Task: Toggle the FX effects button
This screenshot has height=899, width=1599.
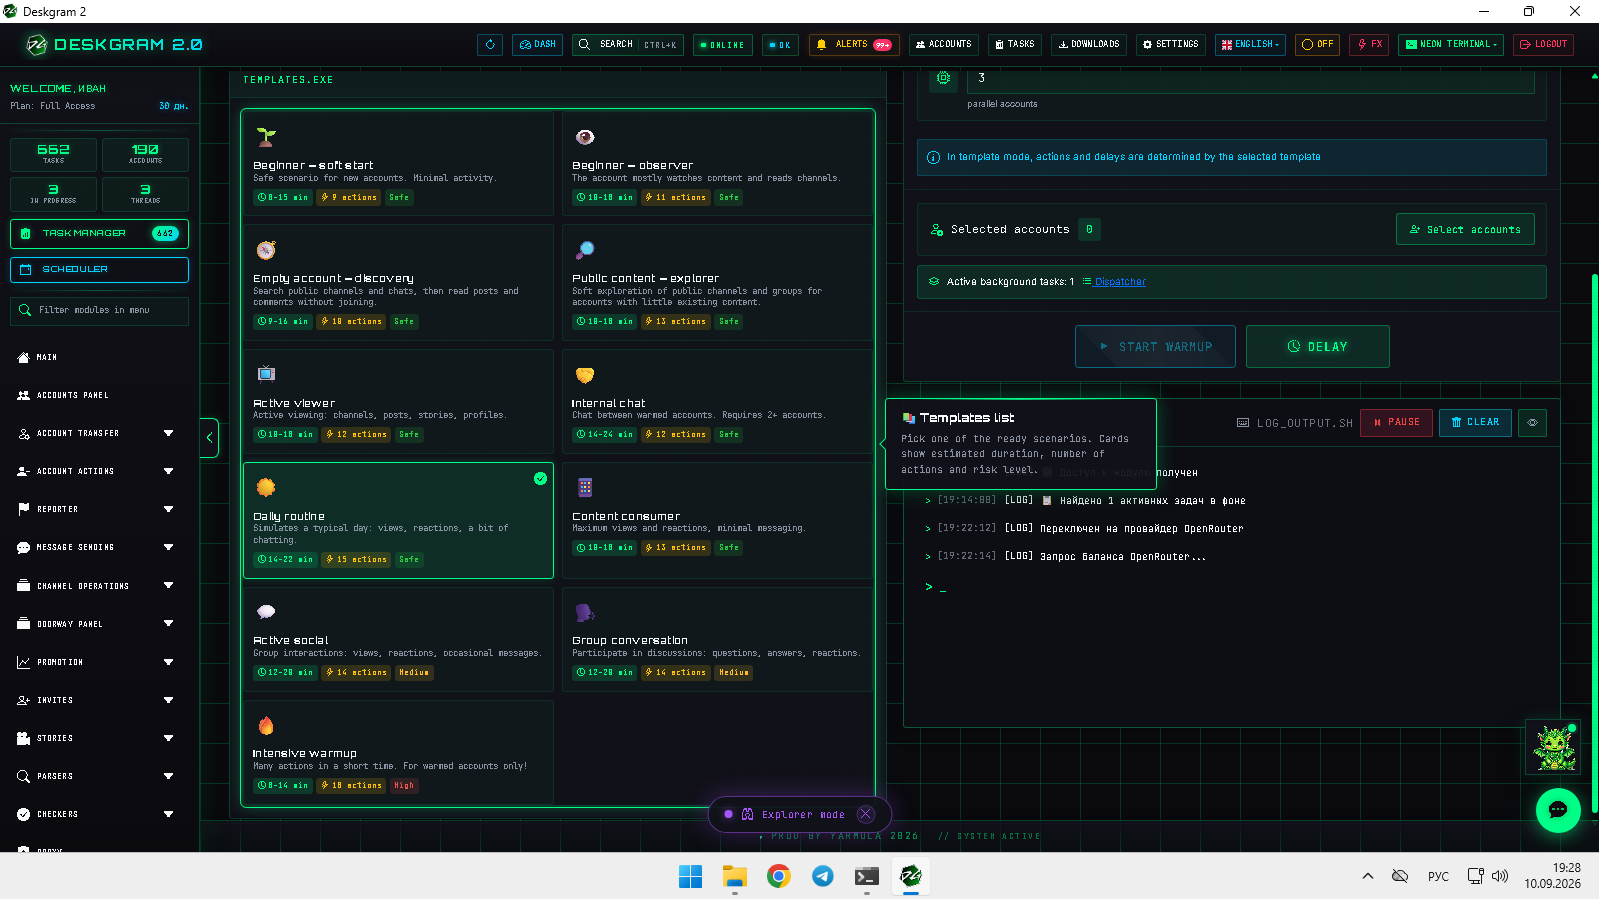Action: pyautogui.click(x=1369, y=45)
